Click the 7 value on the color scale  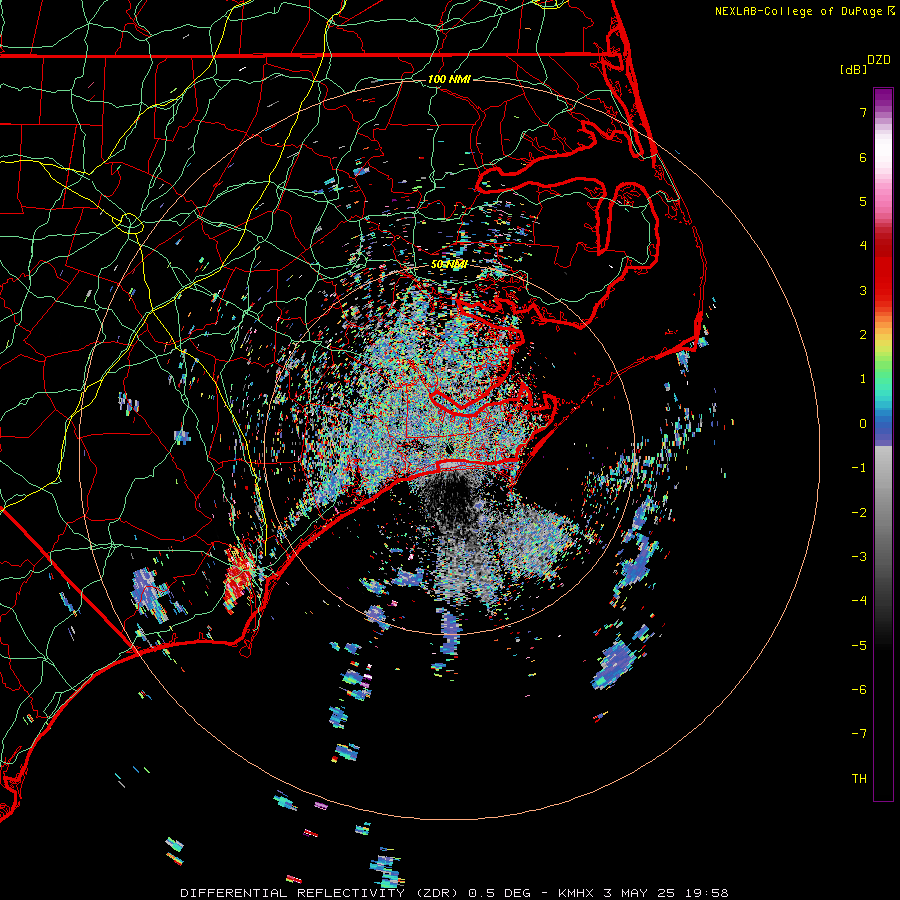[x=863, y=112]
